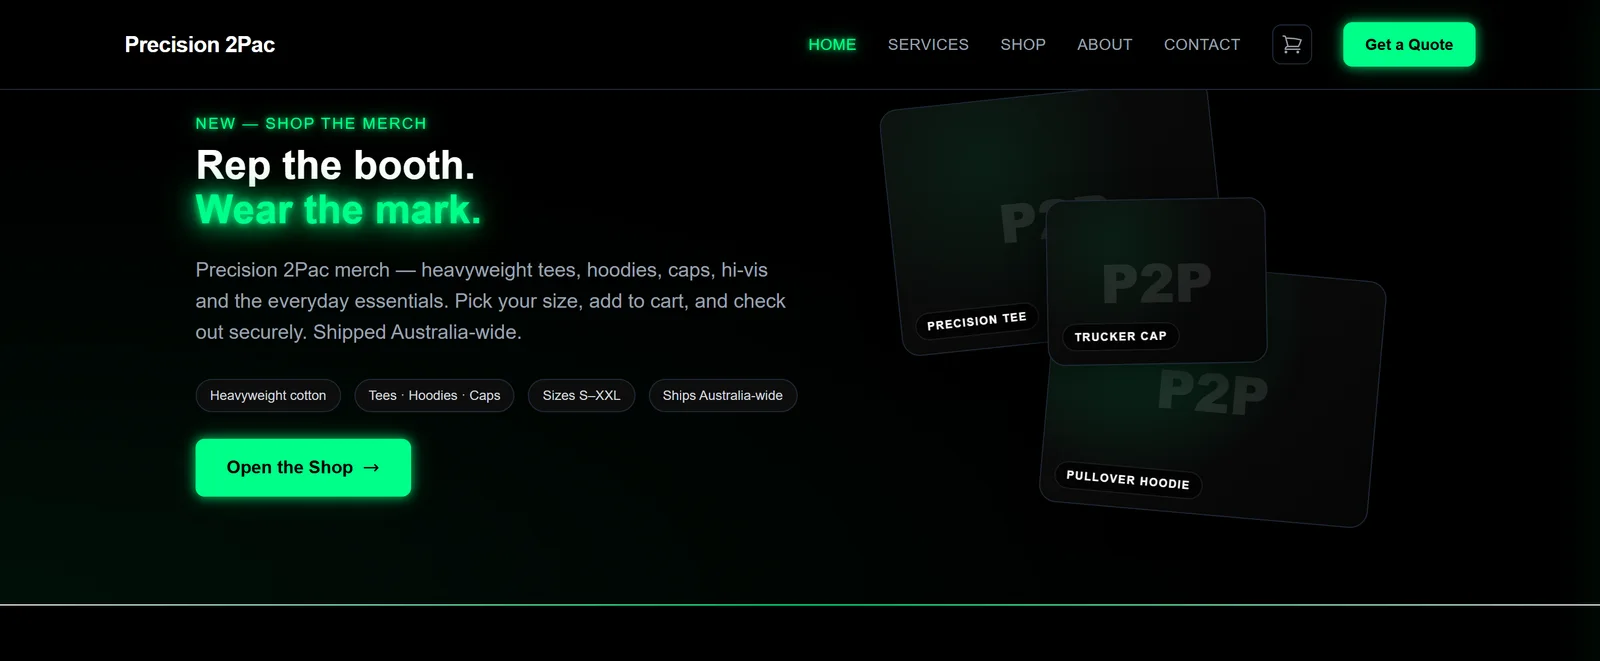
Task: Click the Get a Quote button
Action: click(x=1409, y=45)
